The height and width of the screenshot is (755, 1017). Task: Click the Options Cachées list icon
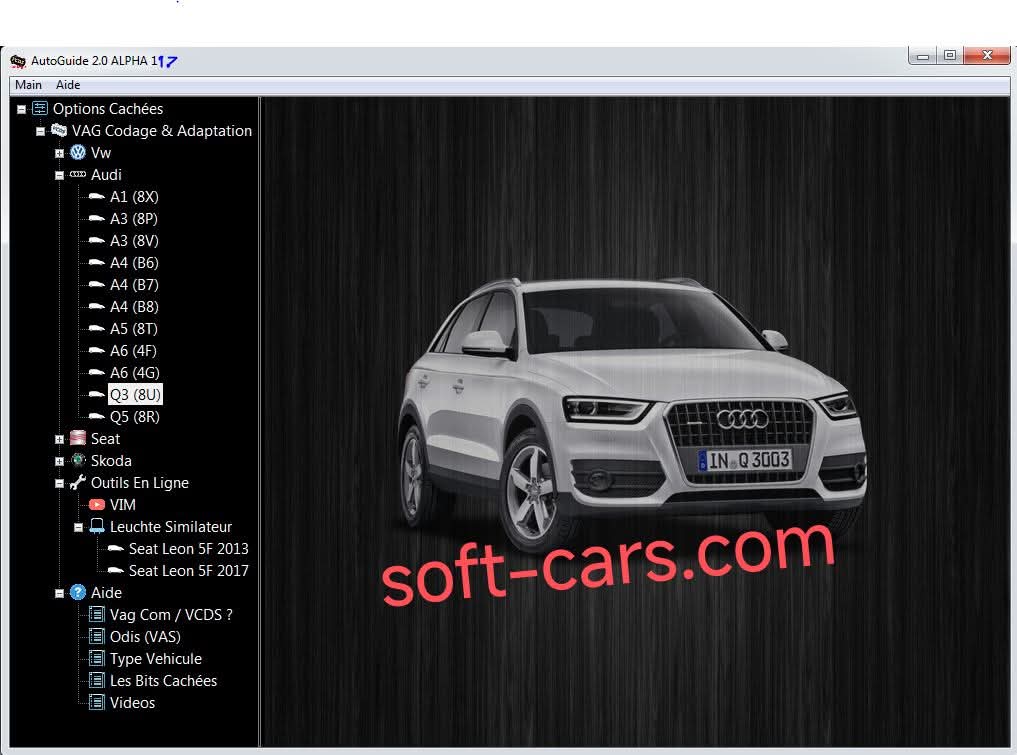(x=40, y=108)
